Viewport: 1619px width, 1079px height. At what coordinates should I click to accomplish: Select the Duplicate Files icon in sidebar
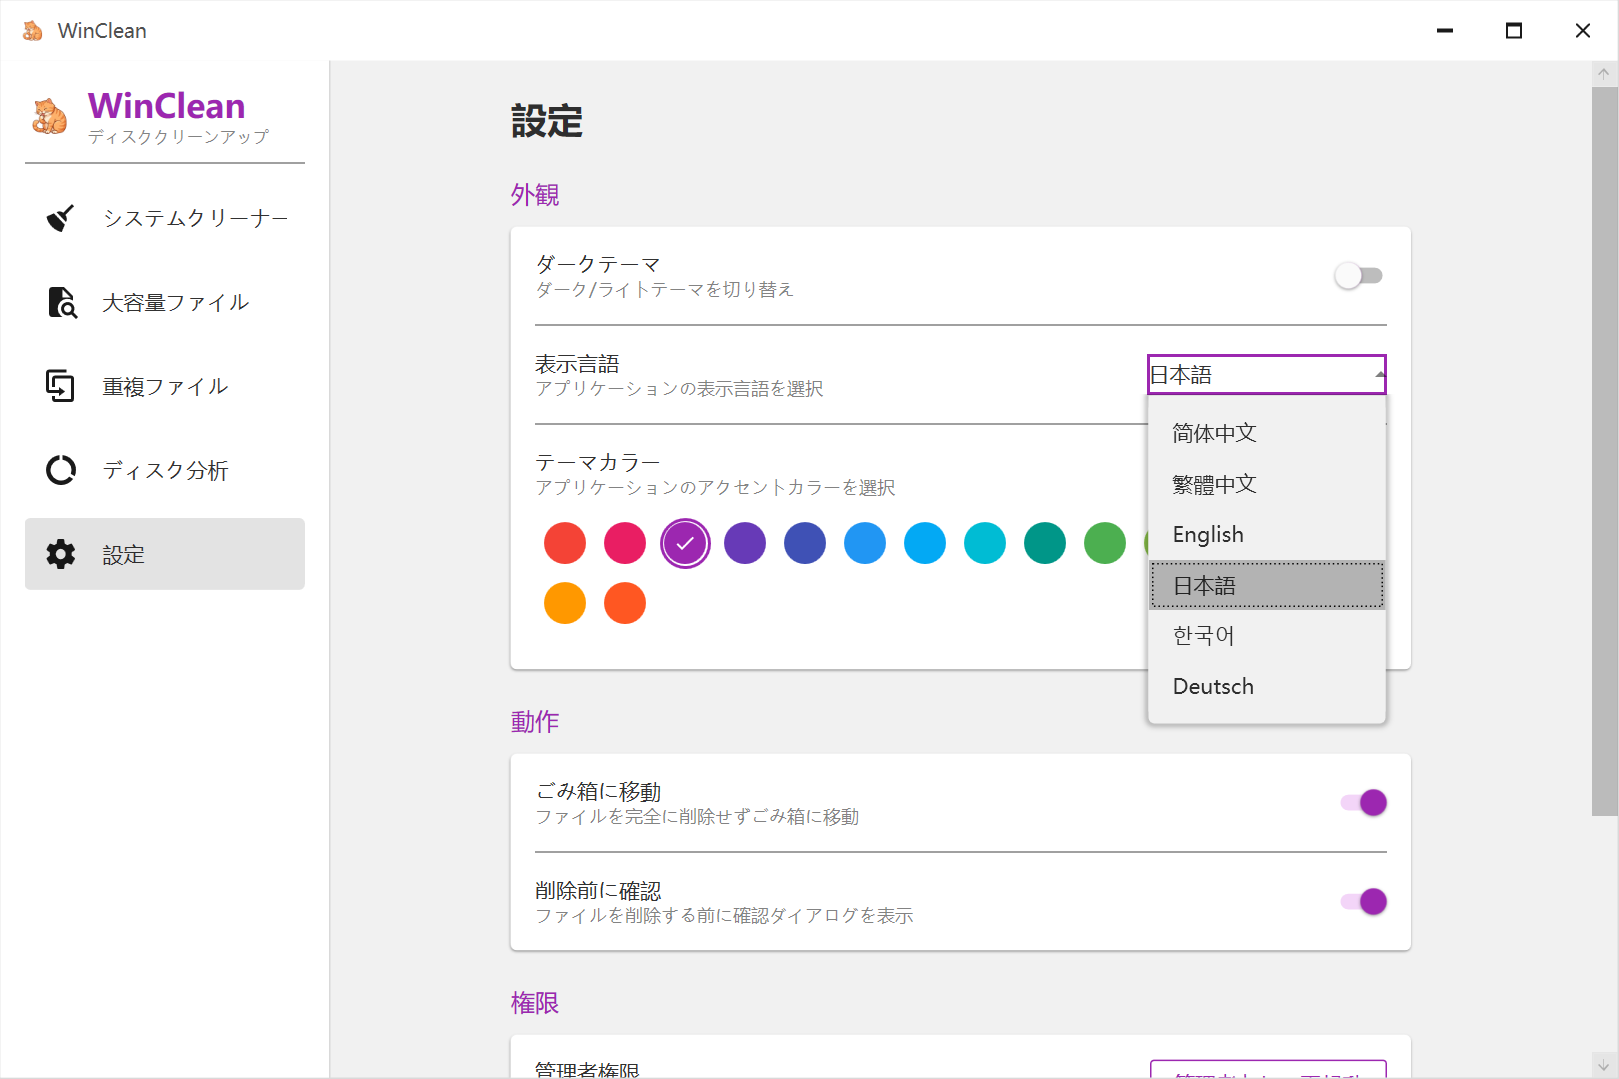(61, 386)
